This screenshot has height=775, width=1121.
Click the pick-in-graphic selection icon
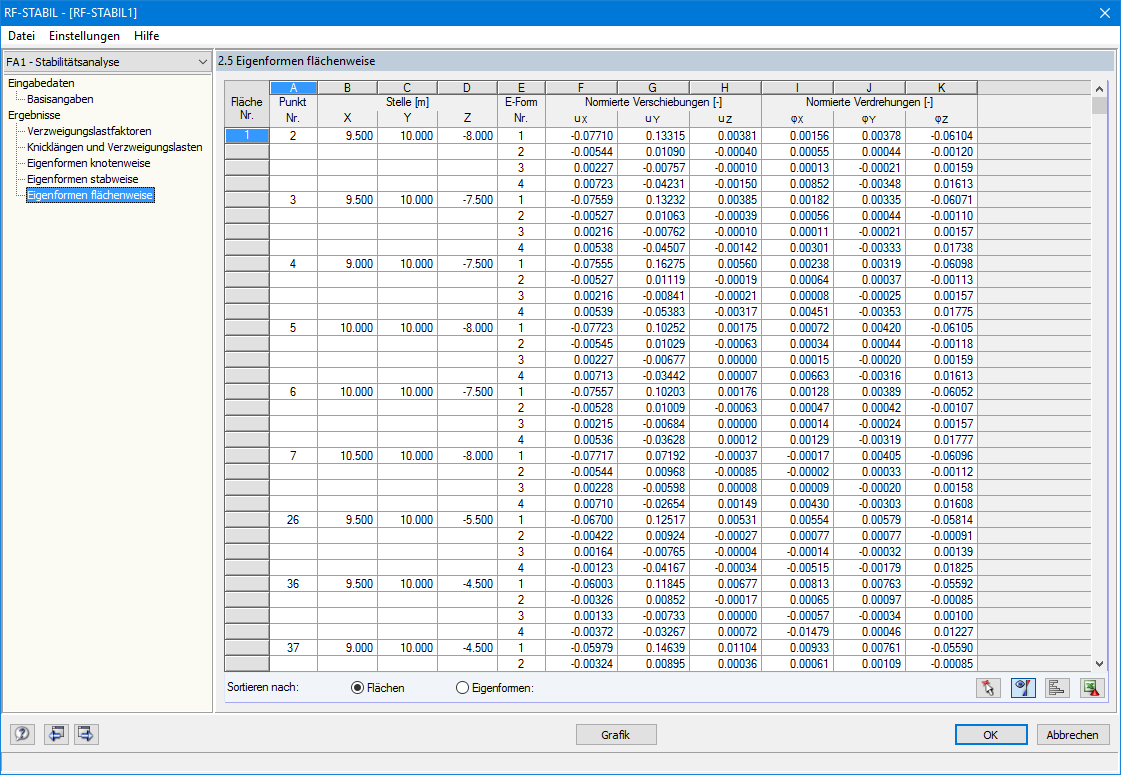pos(988,688)
